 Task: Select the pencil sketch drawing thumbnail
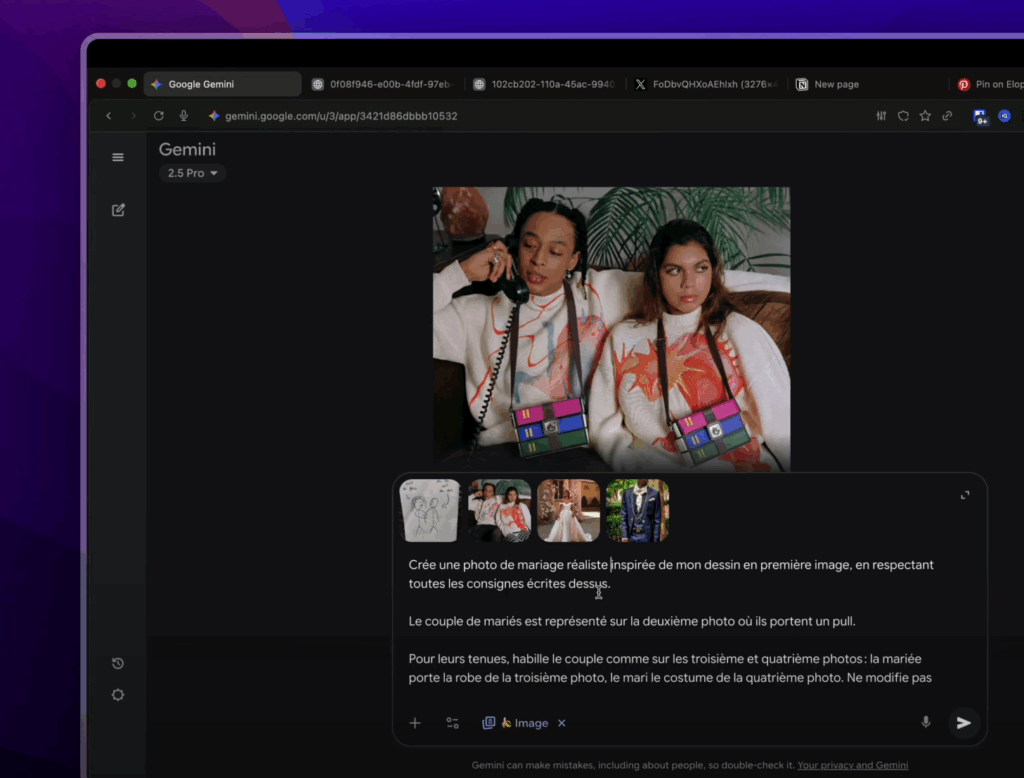click(430, 510)
